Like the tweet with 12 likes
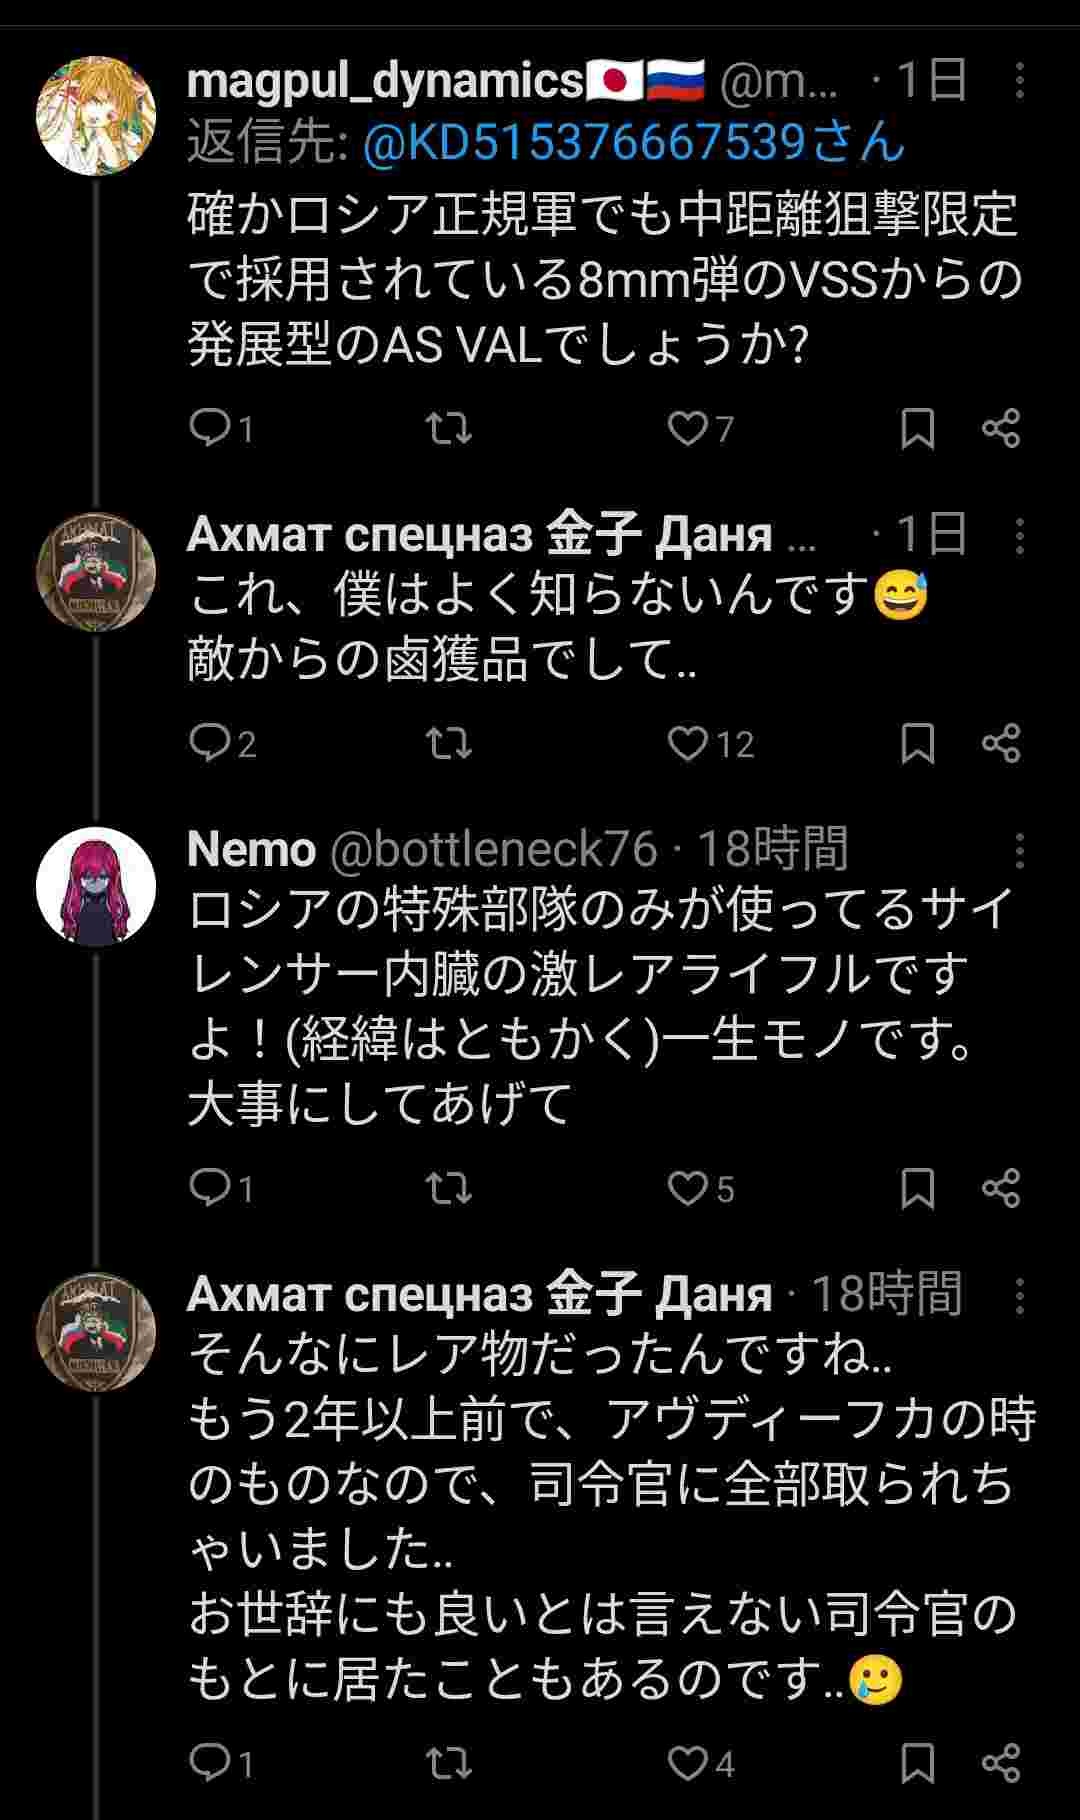Screen dimensions: 1080x1820 point(688,744)
